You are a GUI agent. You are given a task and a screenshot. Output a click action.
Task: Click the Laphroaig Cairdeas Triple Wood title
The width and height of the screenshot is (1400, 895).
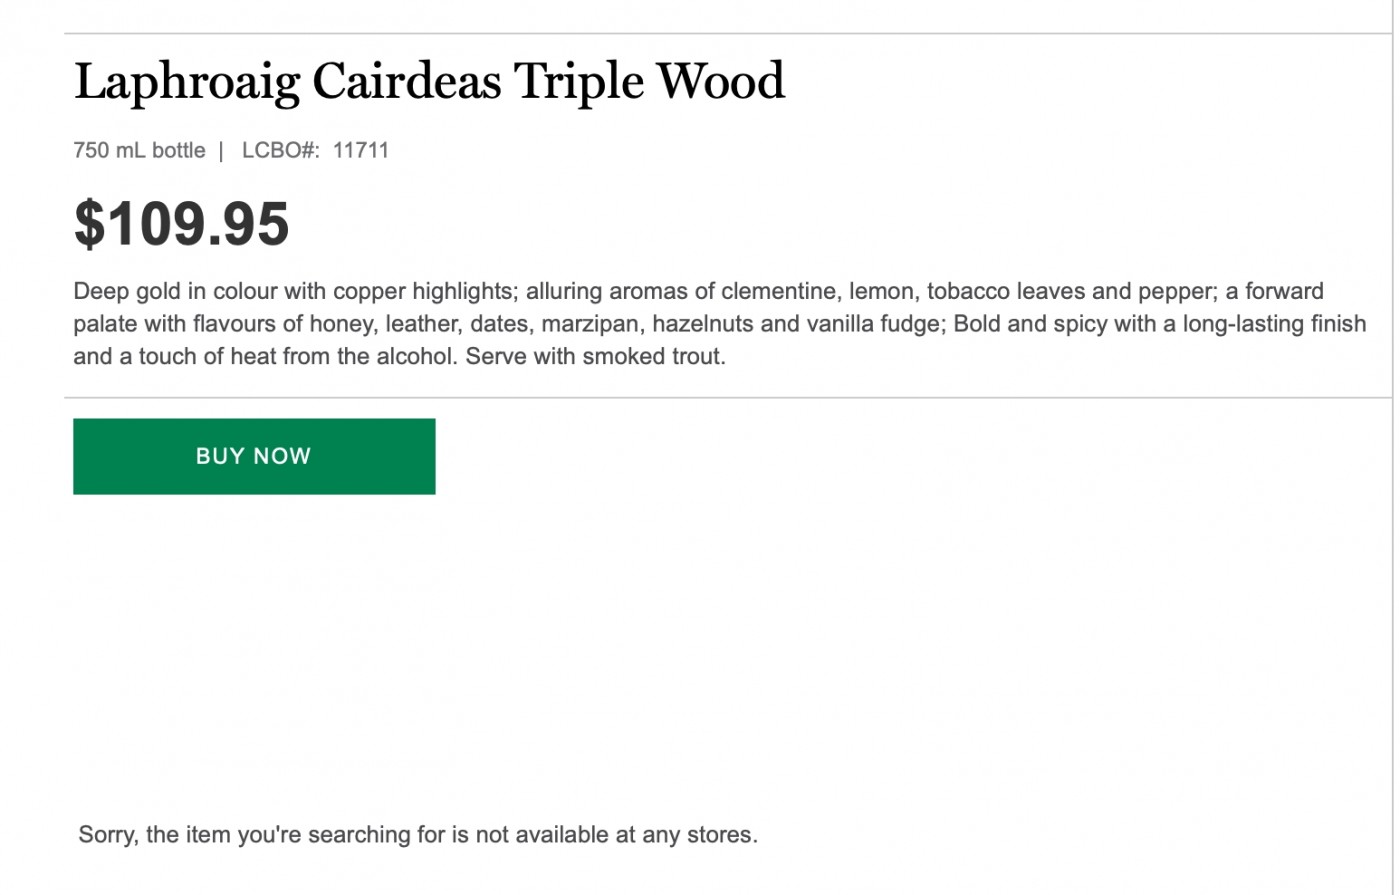[x=429, y=81]
